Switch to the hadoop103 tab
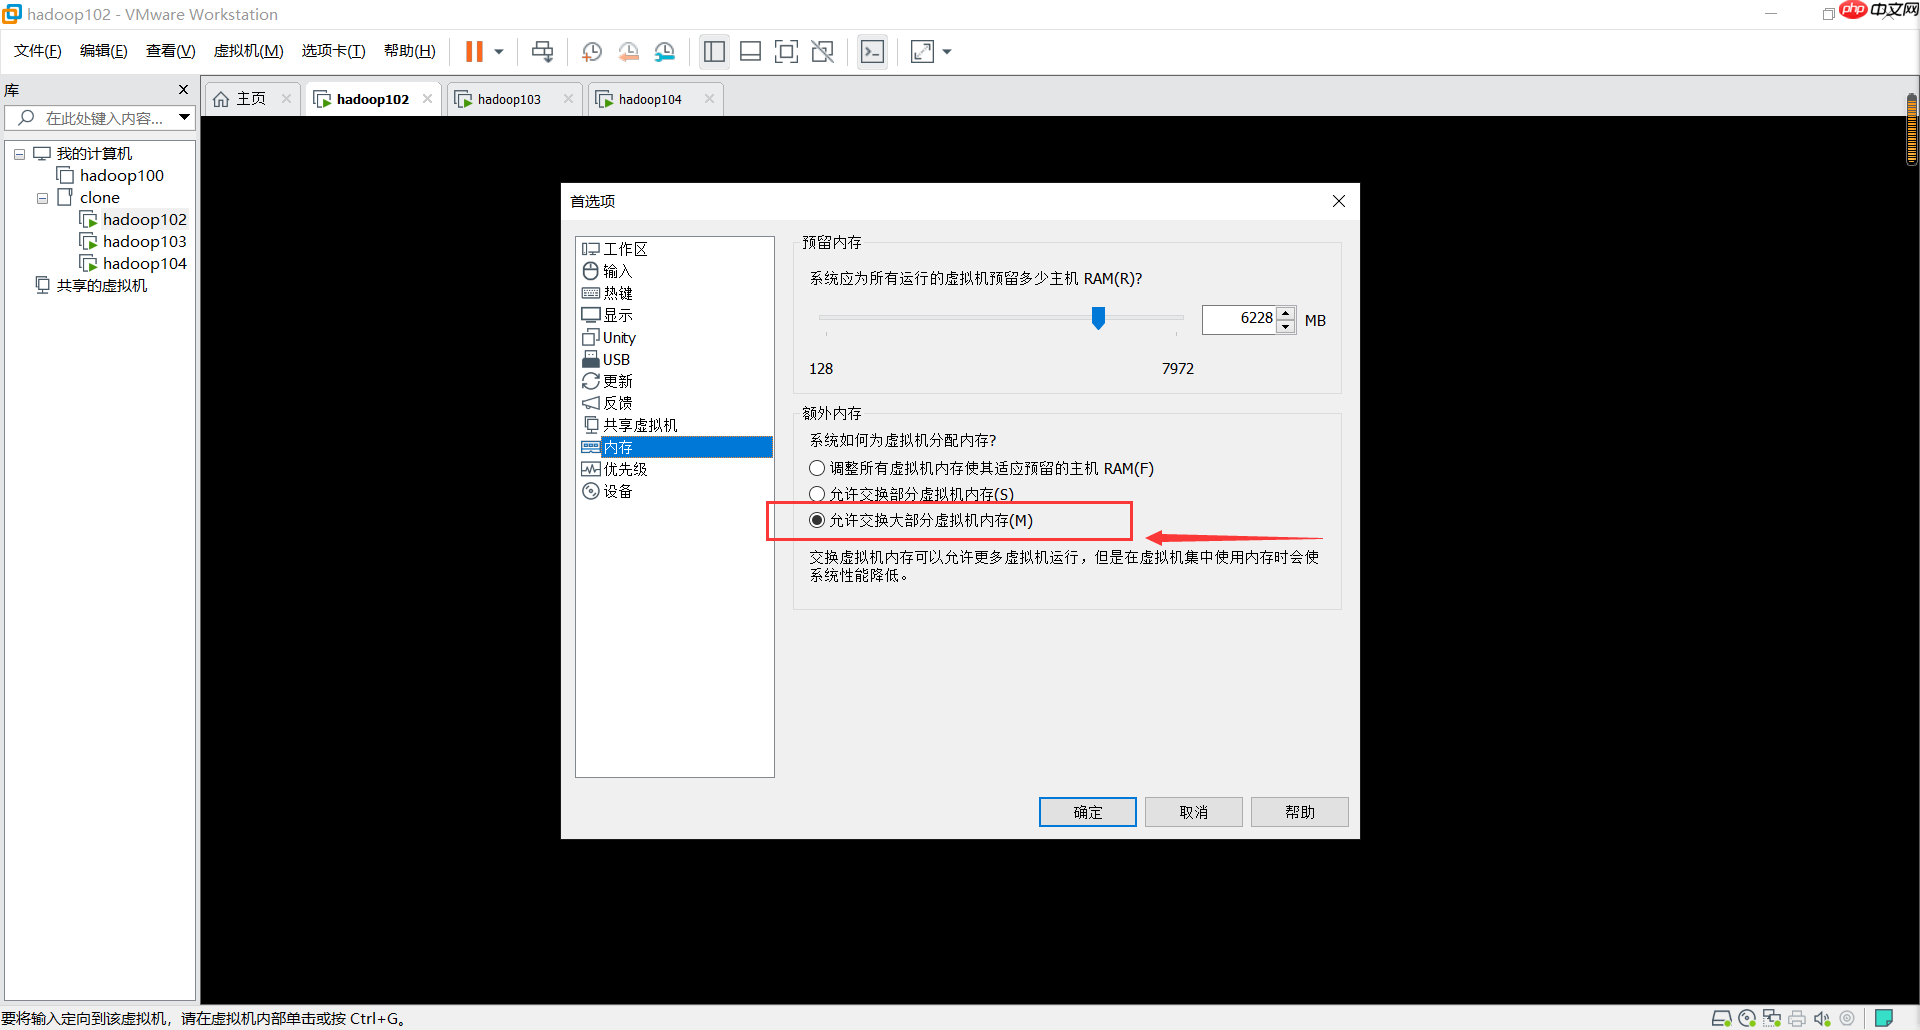Screen dimensions: 1920x1030 pos(510,98)
